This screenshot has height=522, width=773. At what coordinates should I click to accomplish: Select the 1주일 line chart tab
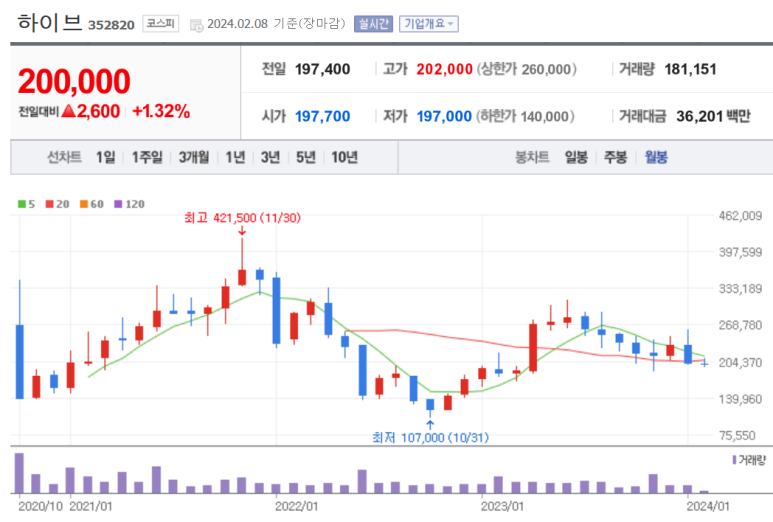147,157
